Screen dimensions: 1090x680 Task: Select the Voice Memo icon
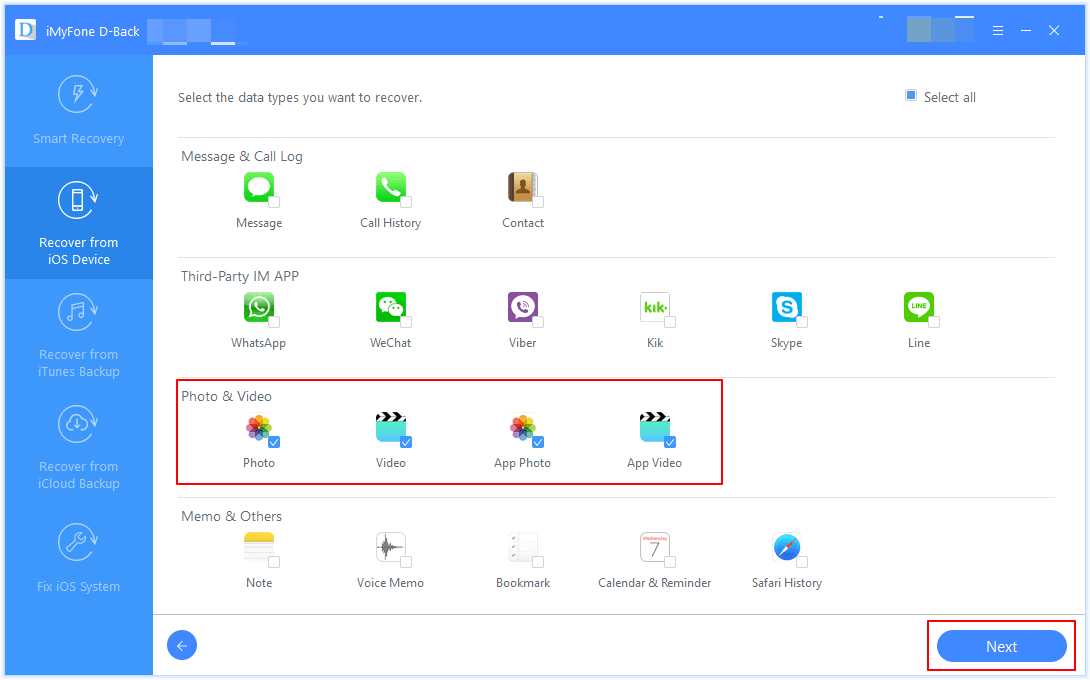[x=390, y=547]
